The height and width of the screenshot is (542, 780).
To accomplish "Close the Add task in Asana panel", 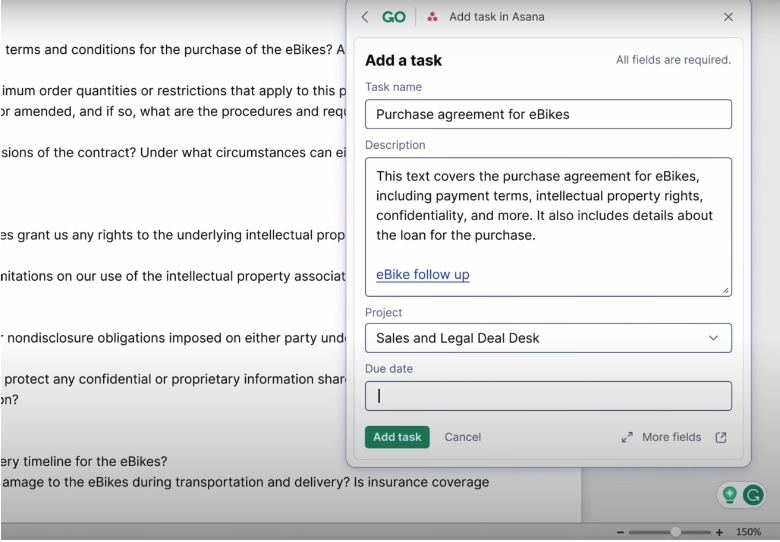I will (728, 17).
